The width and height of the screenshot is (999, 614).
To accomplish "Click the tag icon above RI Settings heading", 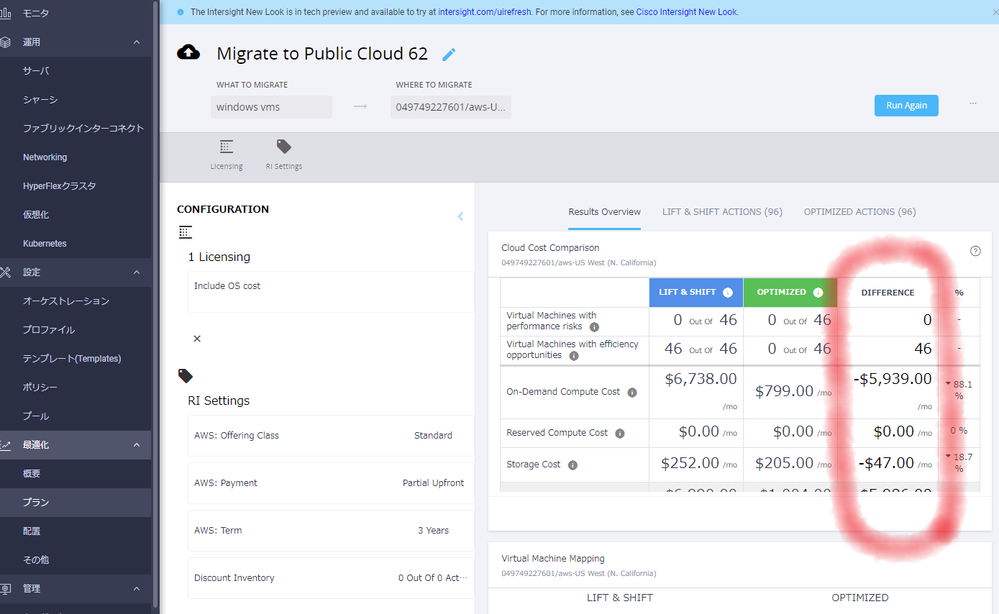I will click(x=185, y=376).
